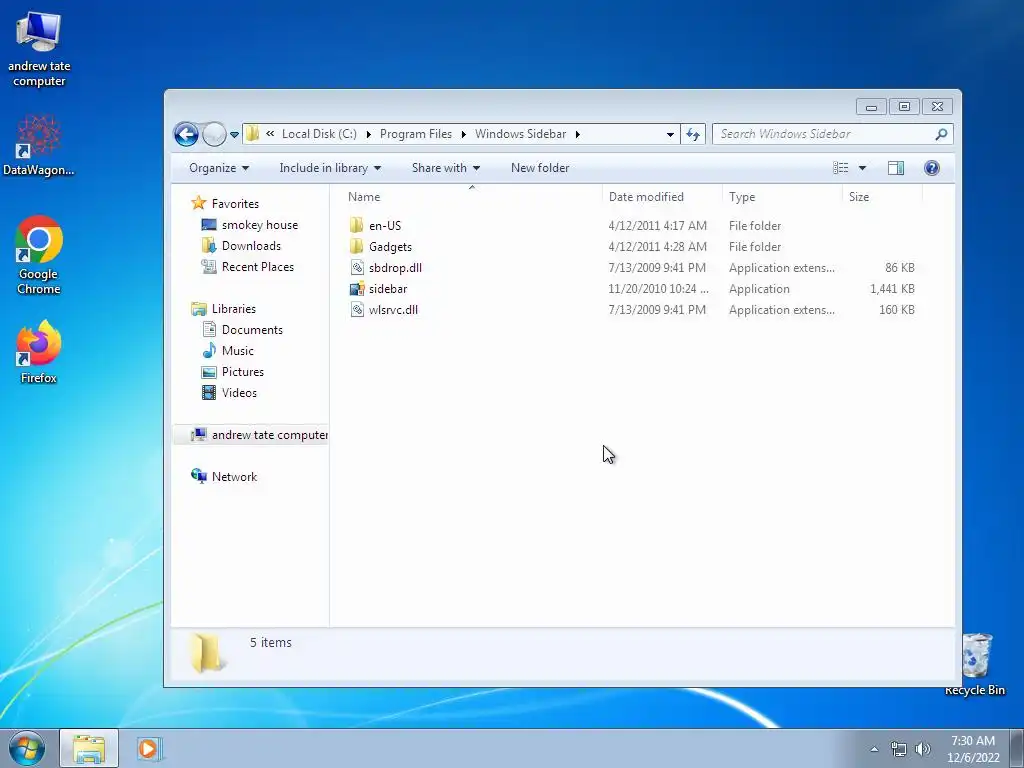Select Local Disk (C:) in breadcrumb
This screenshot has width=1024, height=768.
click(x=319, y=134)
